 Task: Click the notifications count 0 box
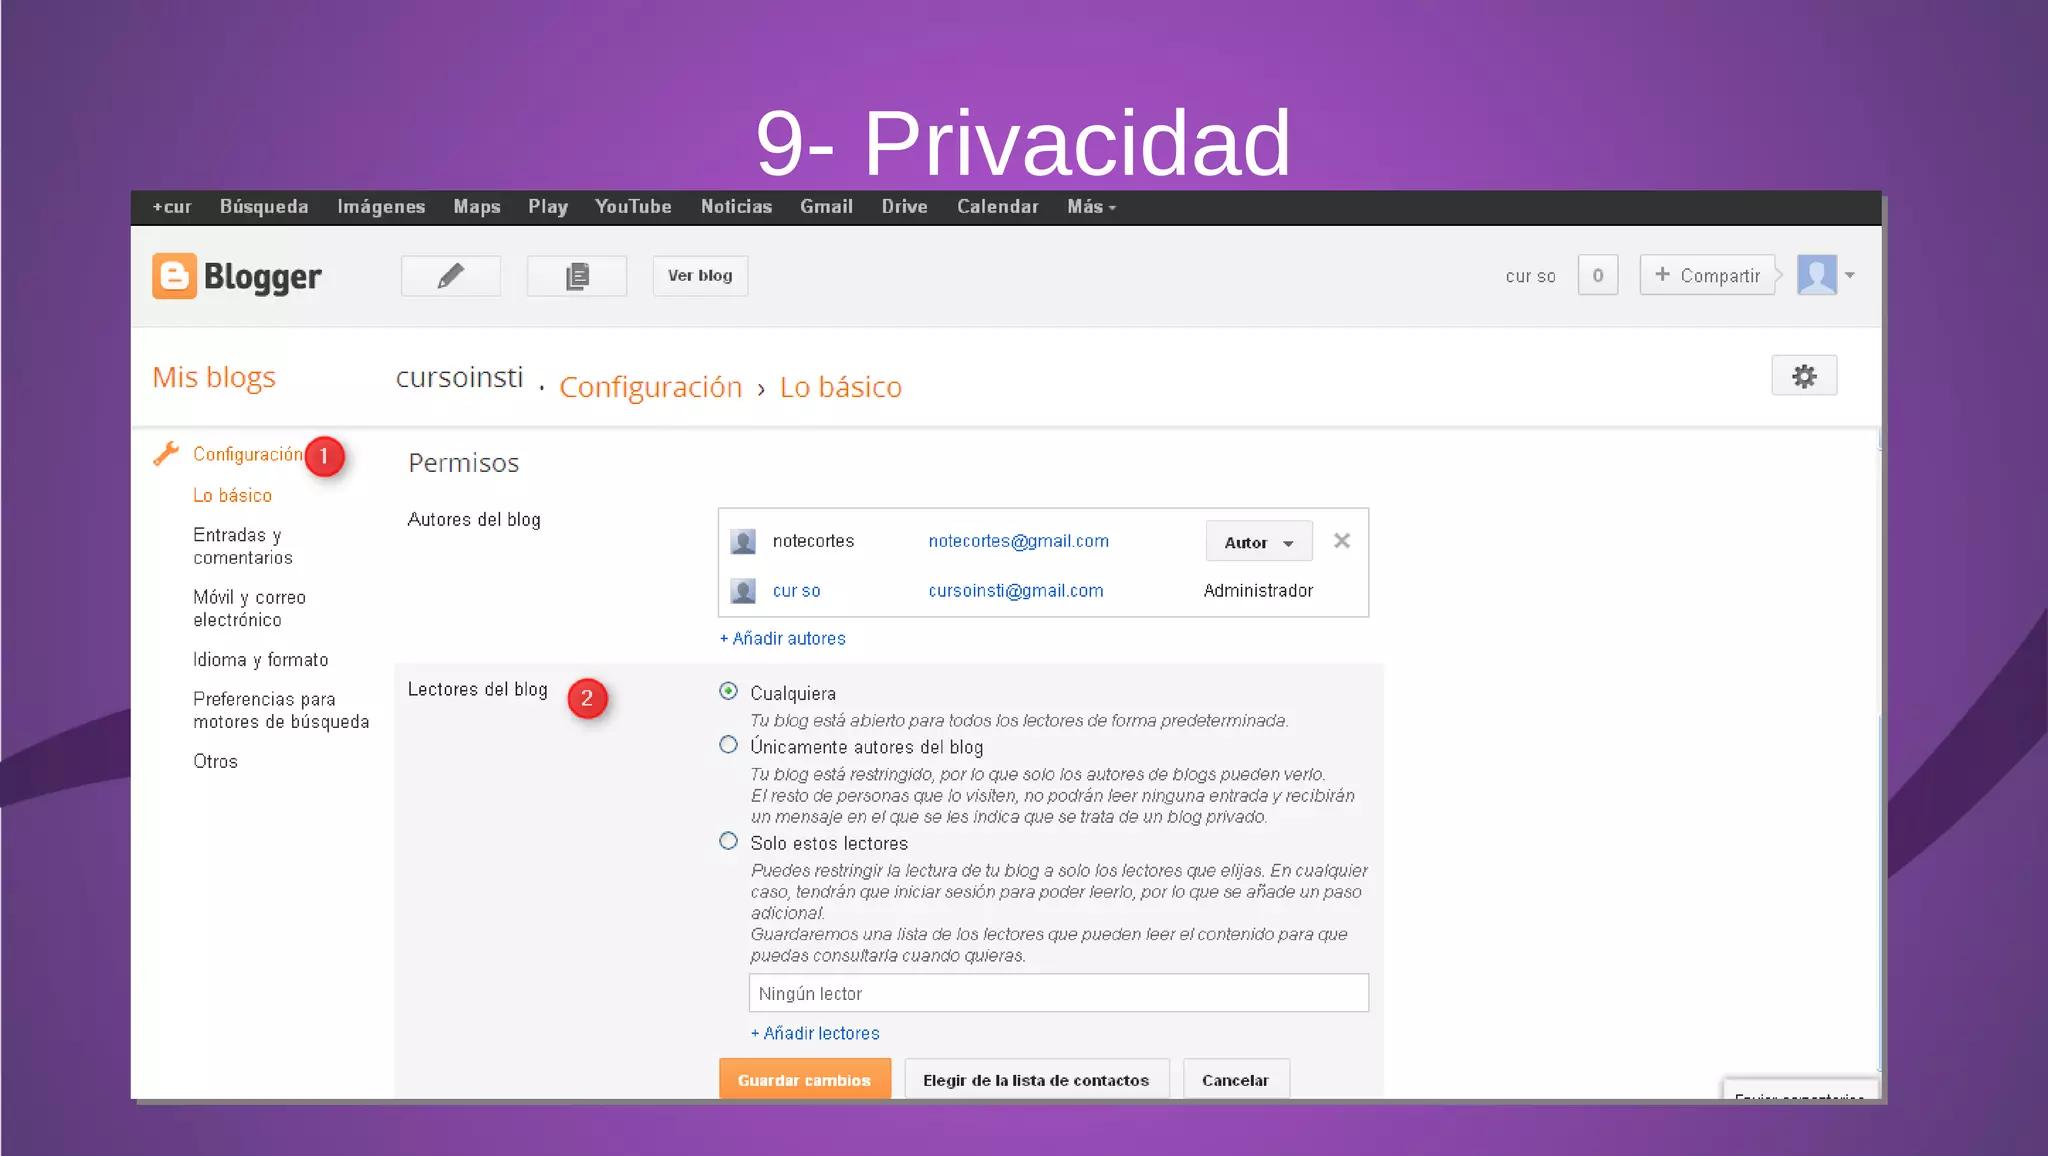[1598, 275]
